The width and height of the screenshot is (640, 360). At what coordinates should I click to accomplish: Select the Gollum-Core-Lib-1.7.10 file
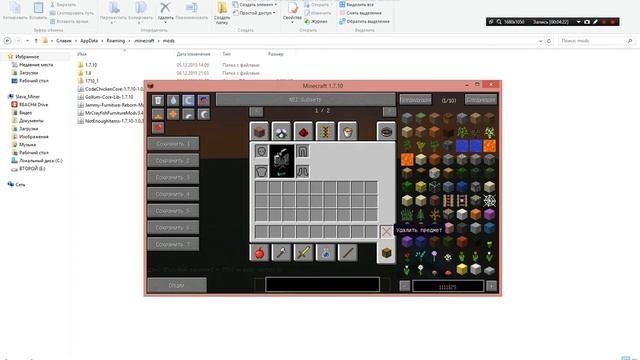(x=110, y=97)
